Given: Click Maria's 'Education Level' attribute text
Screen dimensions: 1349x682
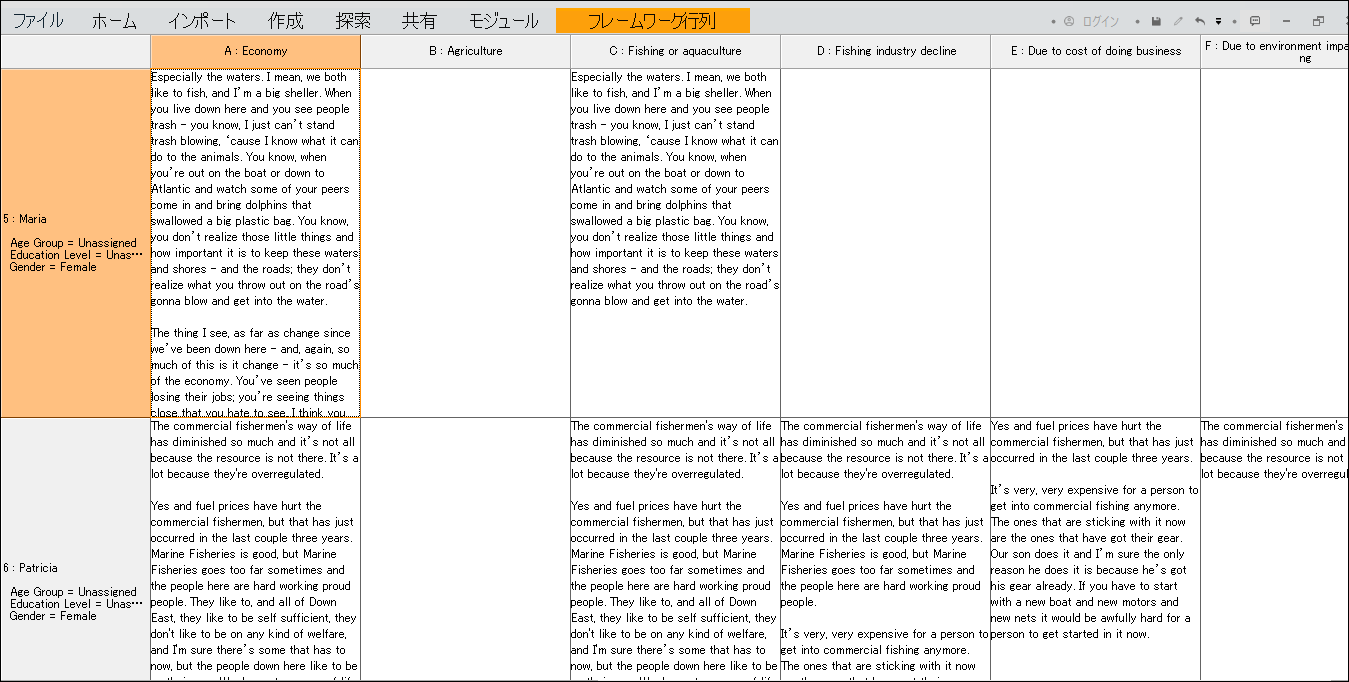Looking at the screenshot, I should [x=77, y=255].
